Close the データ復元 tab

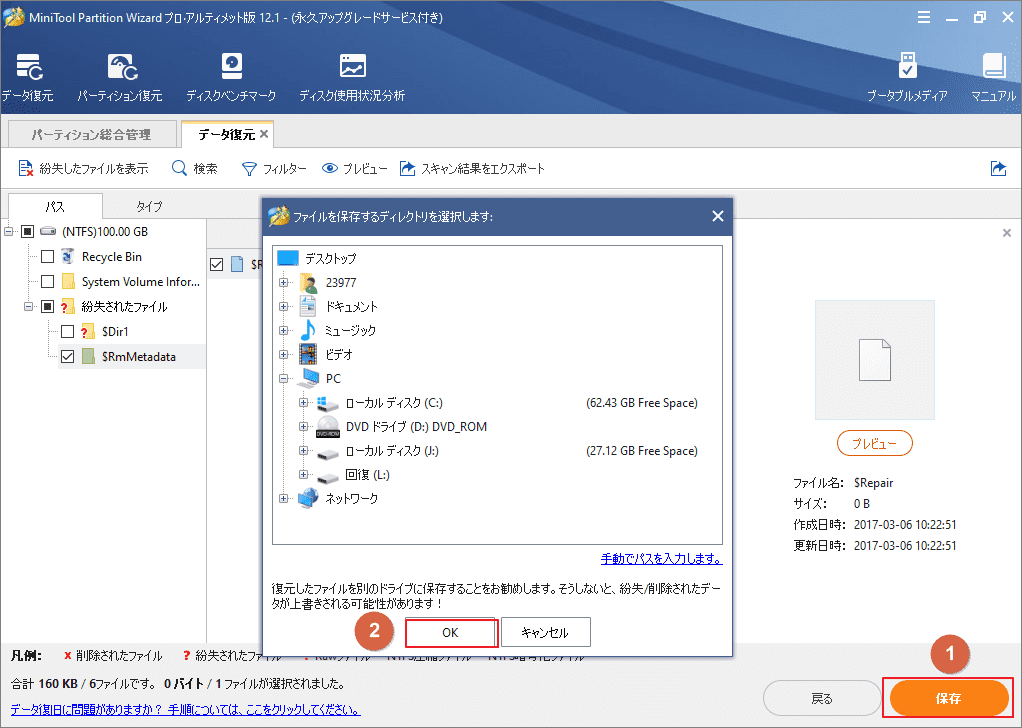[264, 134]
